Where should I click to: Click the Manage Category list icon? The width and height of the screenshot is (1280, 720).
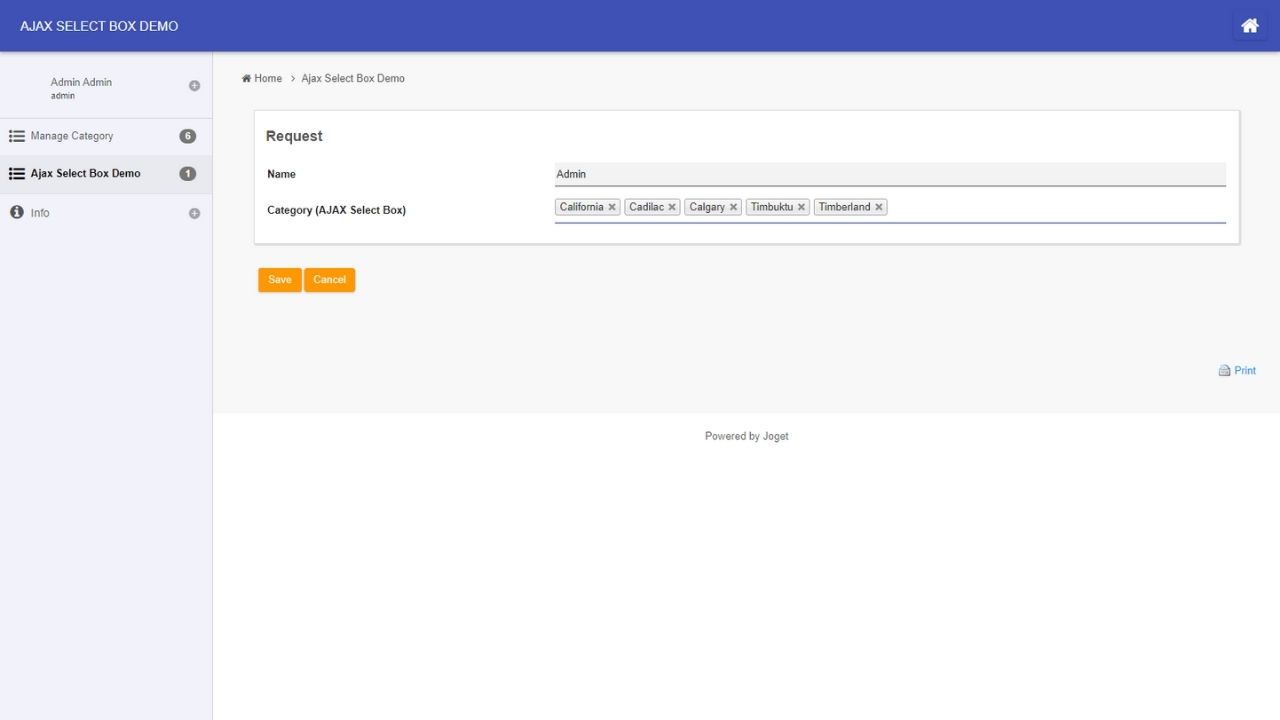tap(17, 136)
